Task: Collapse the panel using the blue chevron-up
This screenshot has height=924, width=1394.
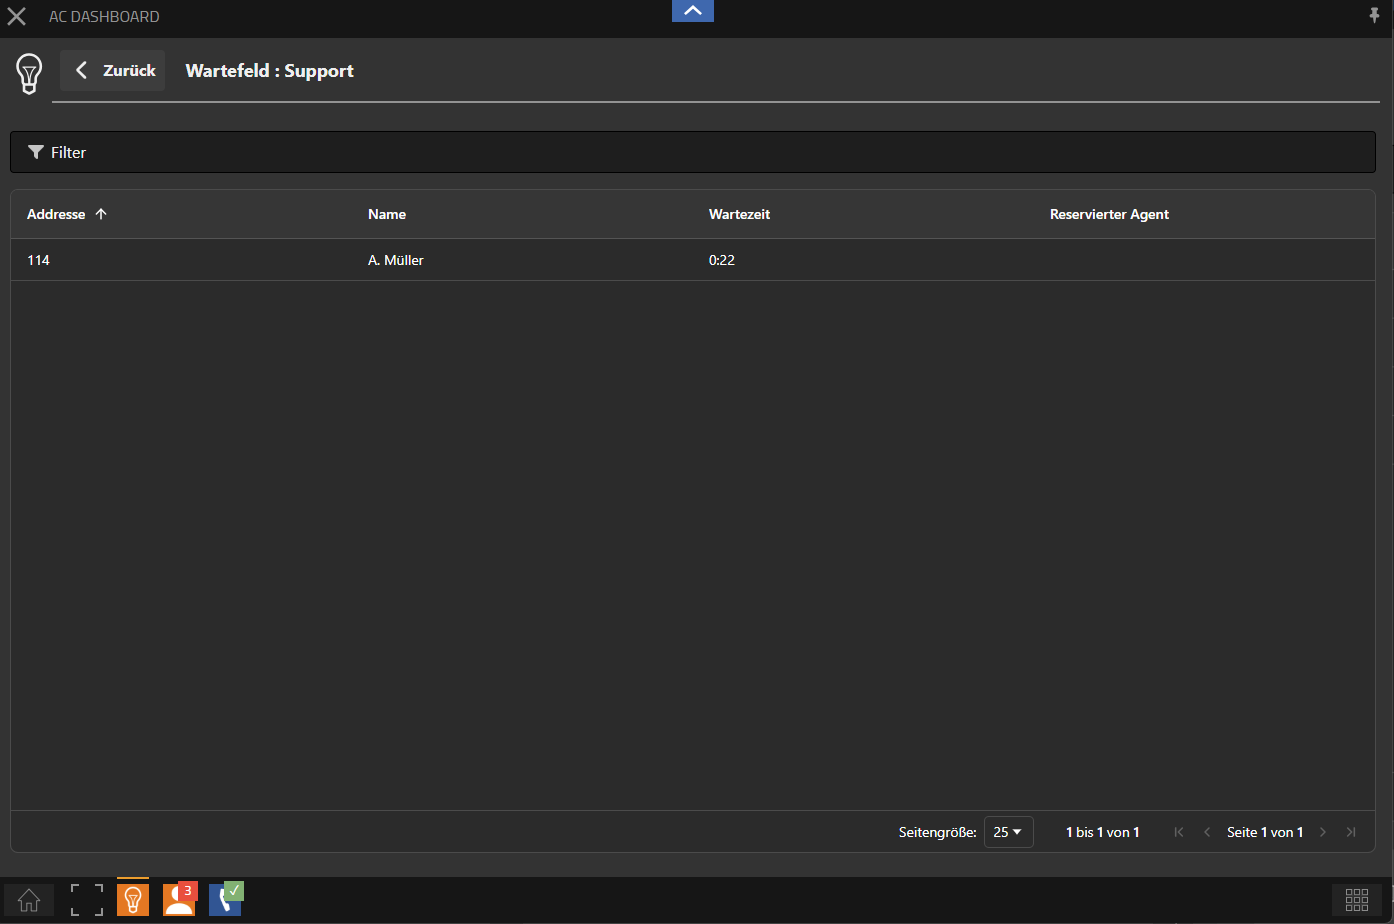Action: (x=693, y=11)
